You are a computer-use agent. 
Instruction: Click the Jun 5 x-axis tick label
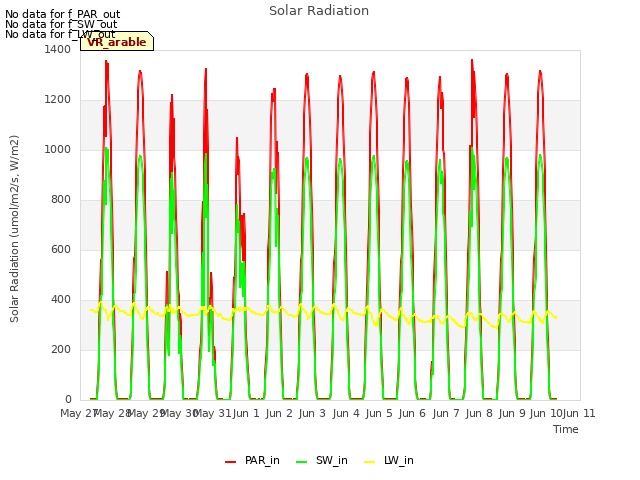(x=379, y=413)
